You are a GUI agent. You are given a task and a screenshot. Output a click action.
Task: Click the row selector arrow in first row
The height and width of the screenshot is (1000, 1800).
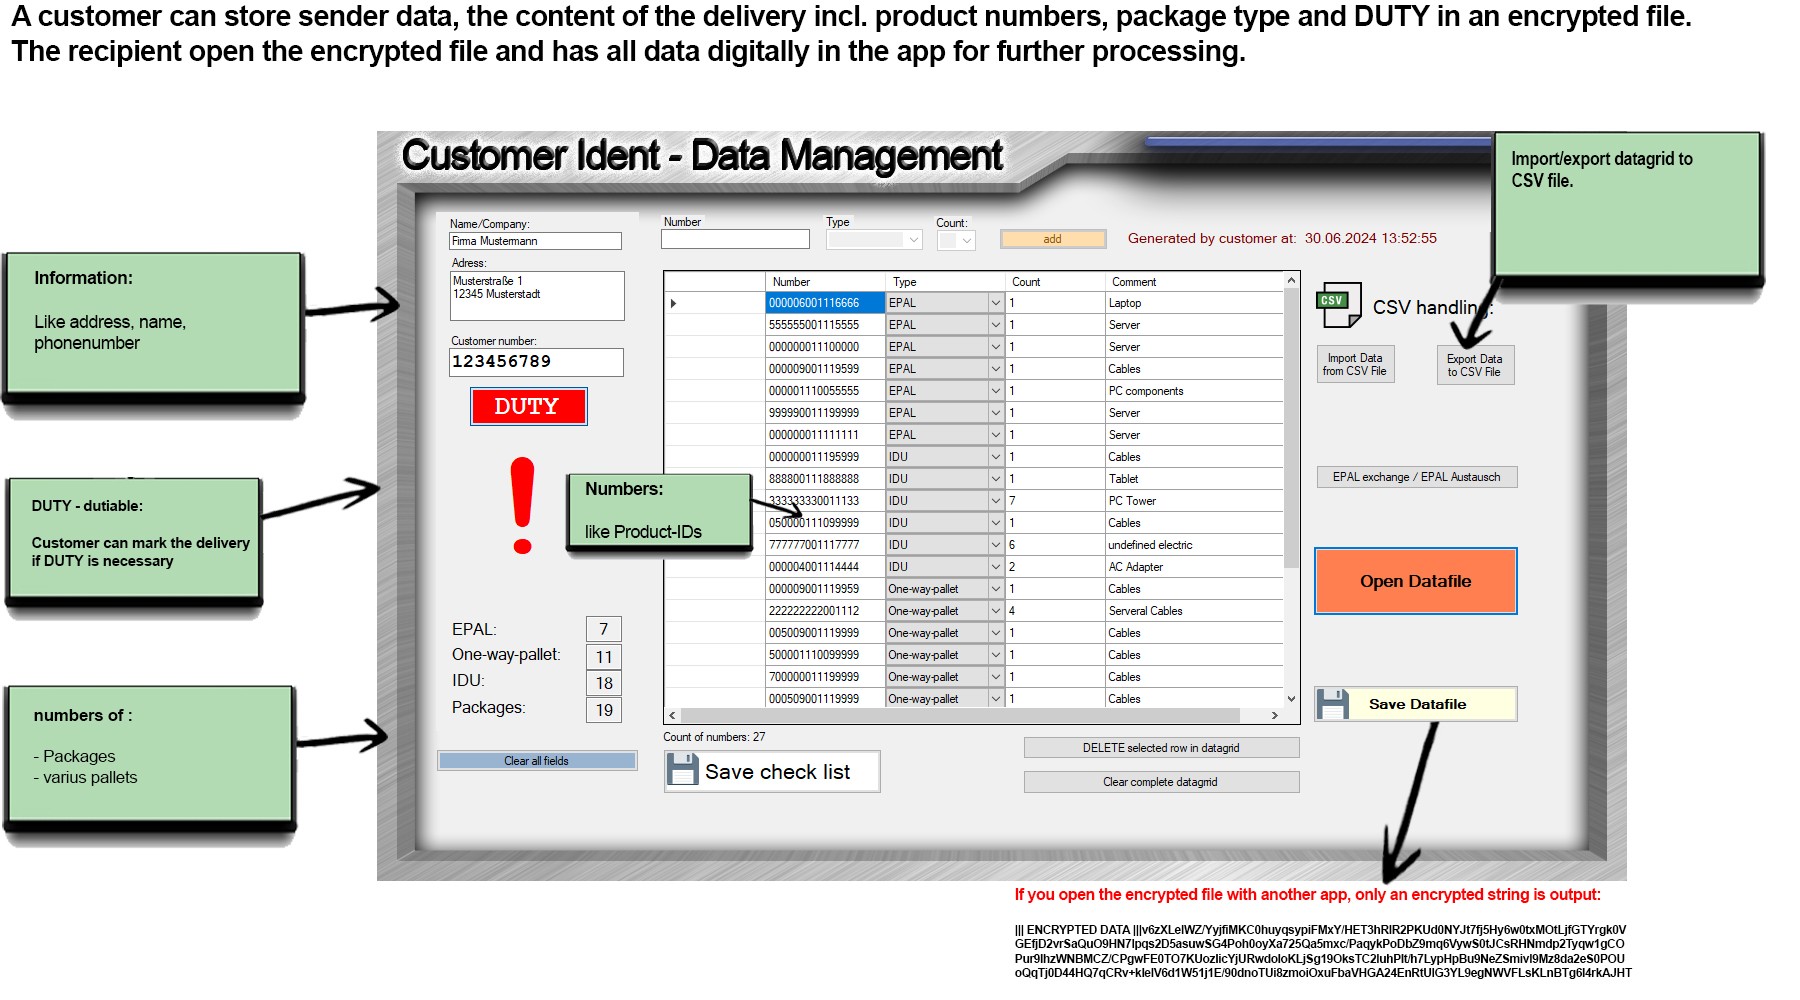(673, 303)
